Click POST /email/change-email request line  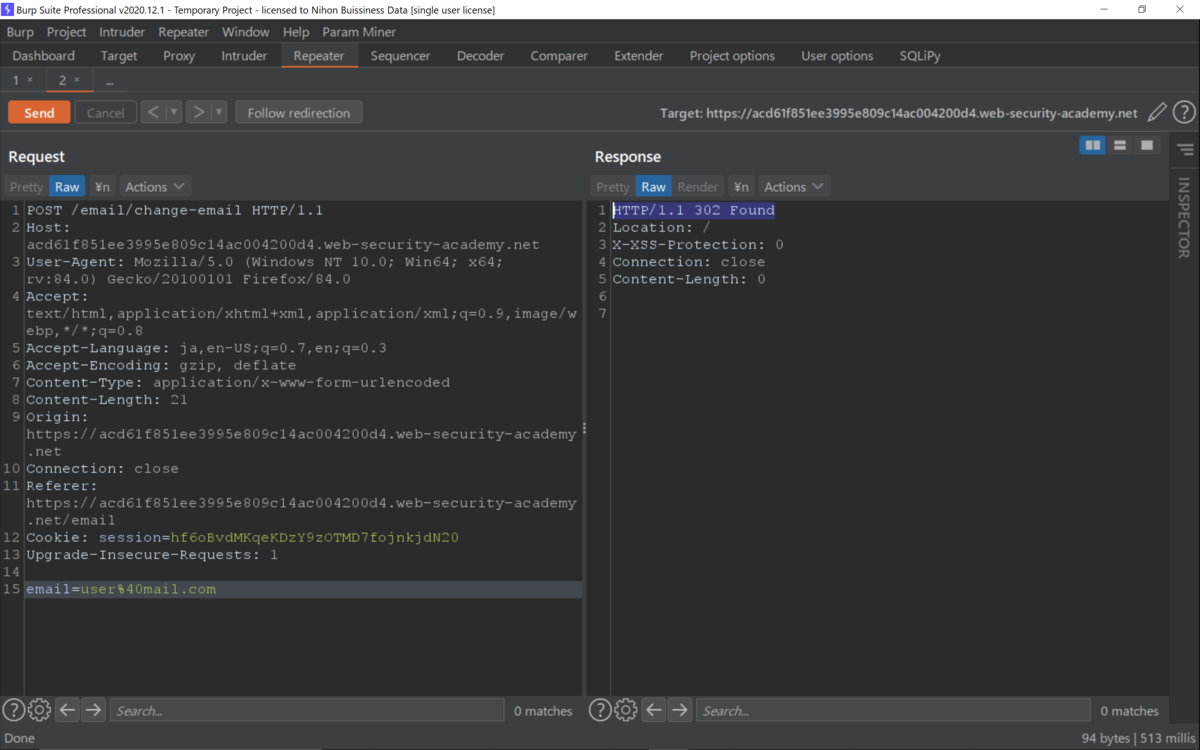point(175,210)
